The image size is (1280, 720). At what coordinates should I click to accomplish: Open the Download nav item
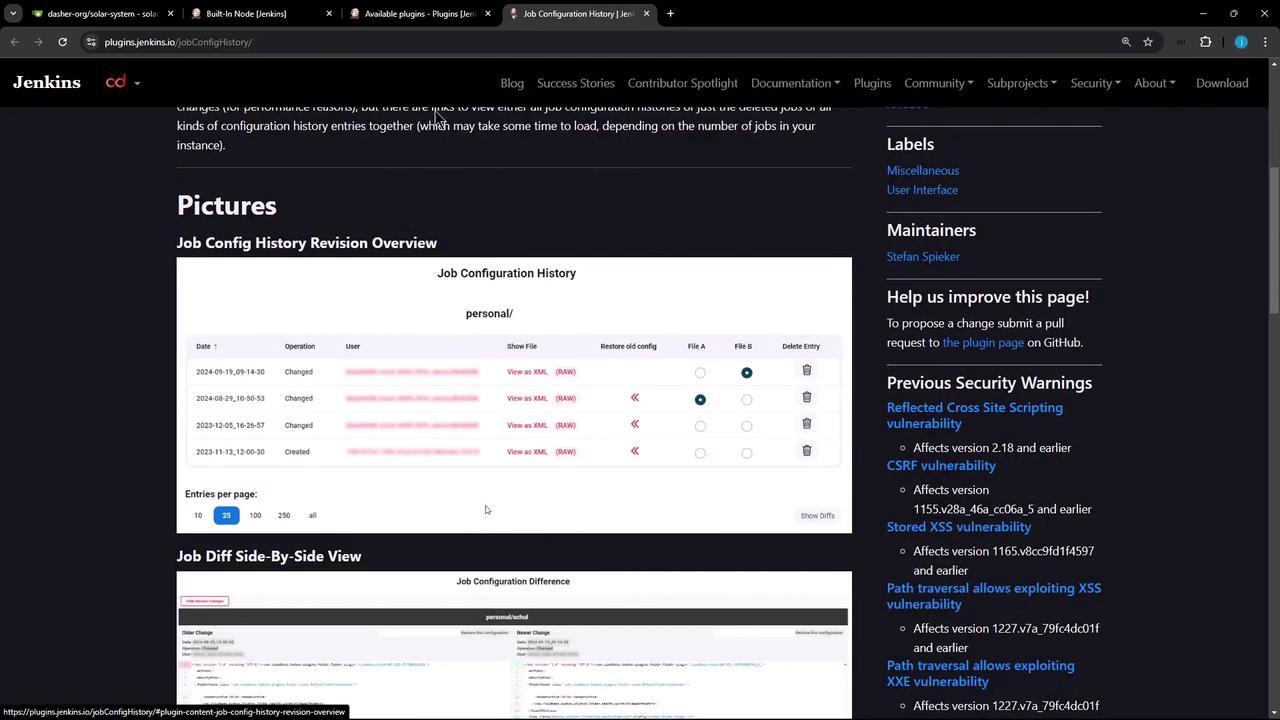1222,83
